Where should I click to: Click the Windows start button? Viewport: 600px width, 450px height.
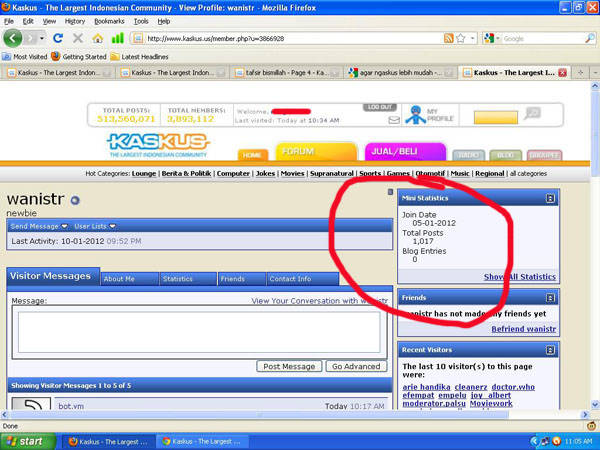point(27,442)
